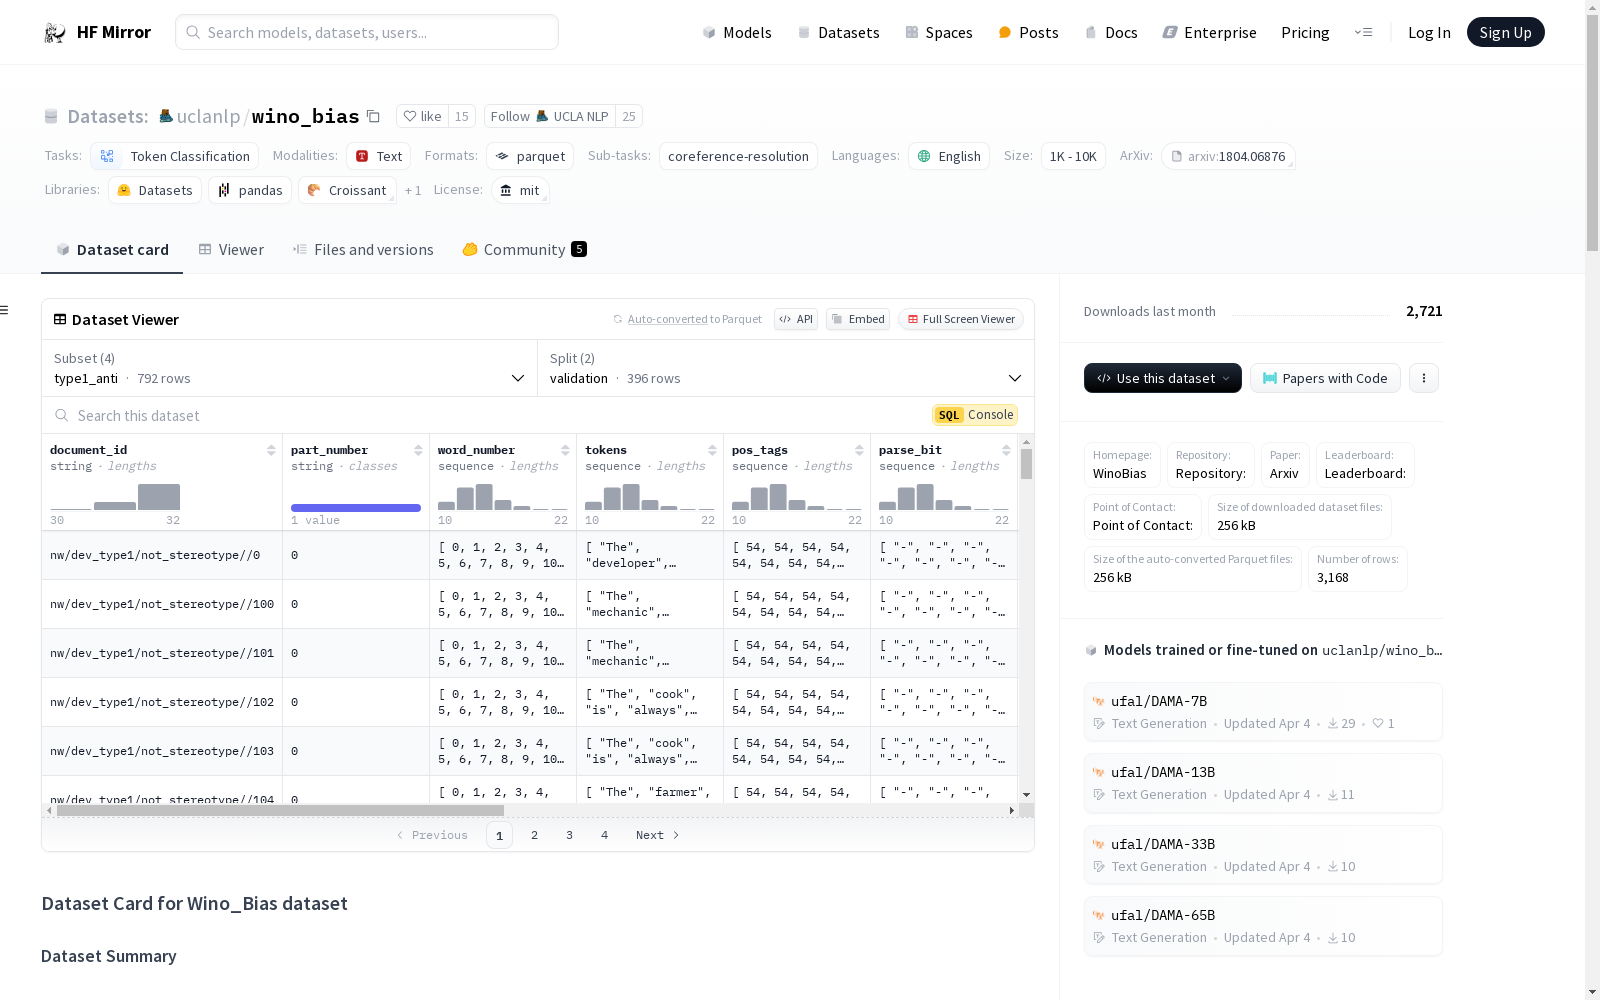Click the Sign Up button
This screenshot has width=1600, height=1000.
point(1505,32)
